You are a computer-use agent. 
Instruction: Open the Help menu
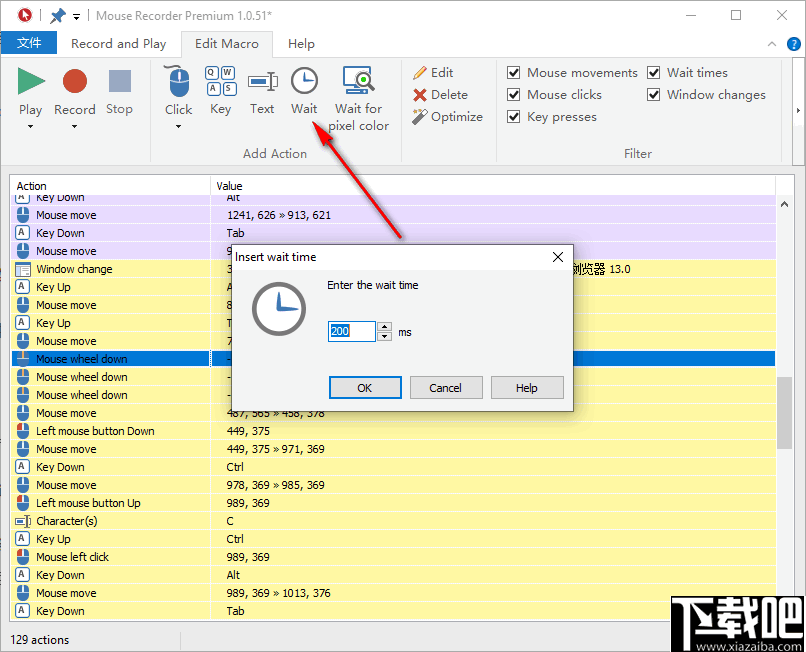tap(301, 44)
